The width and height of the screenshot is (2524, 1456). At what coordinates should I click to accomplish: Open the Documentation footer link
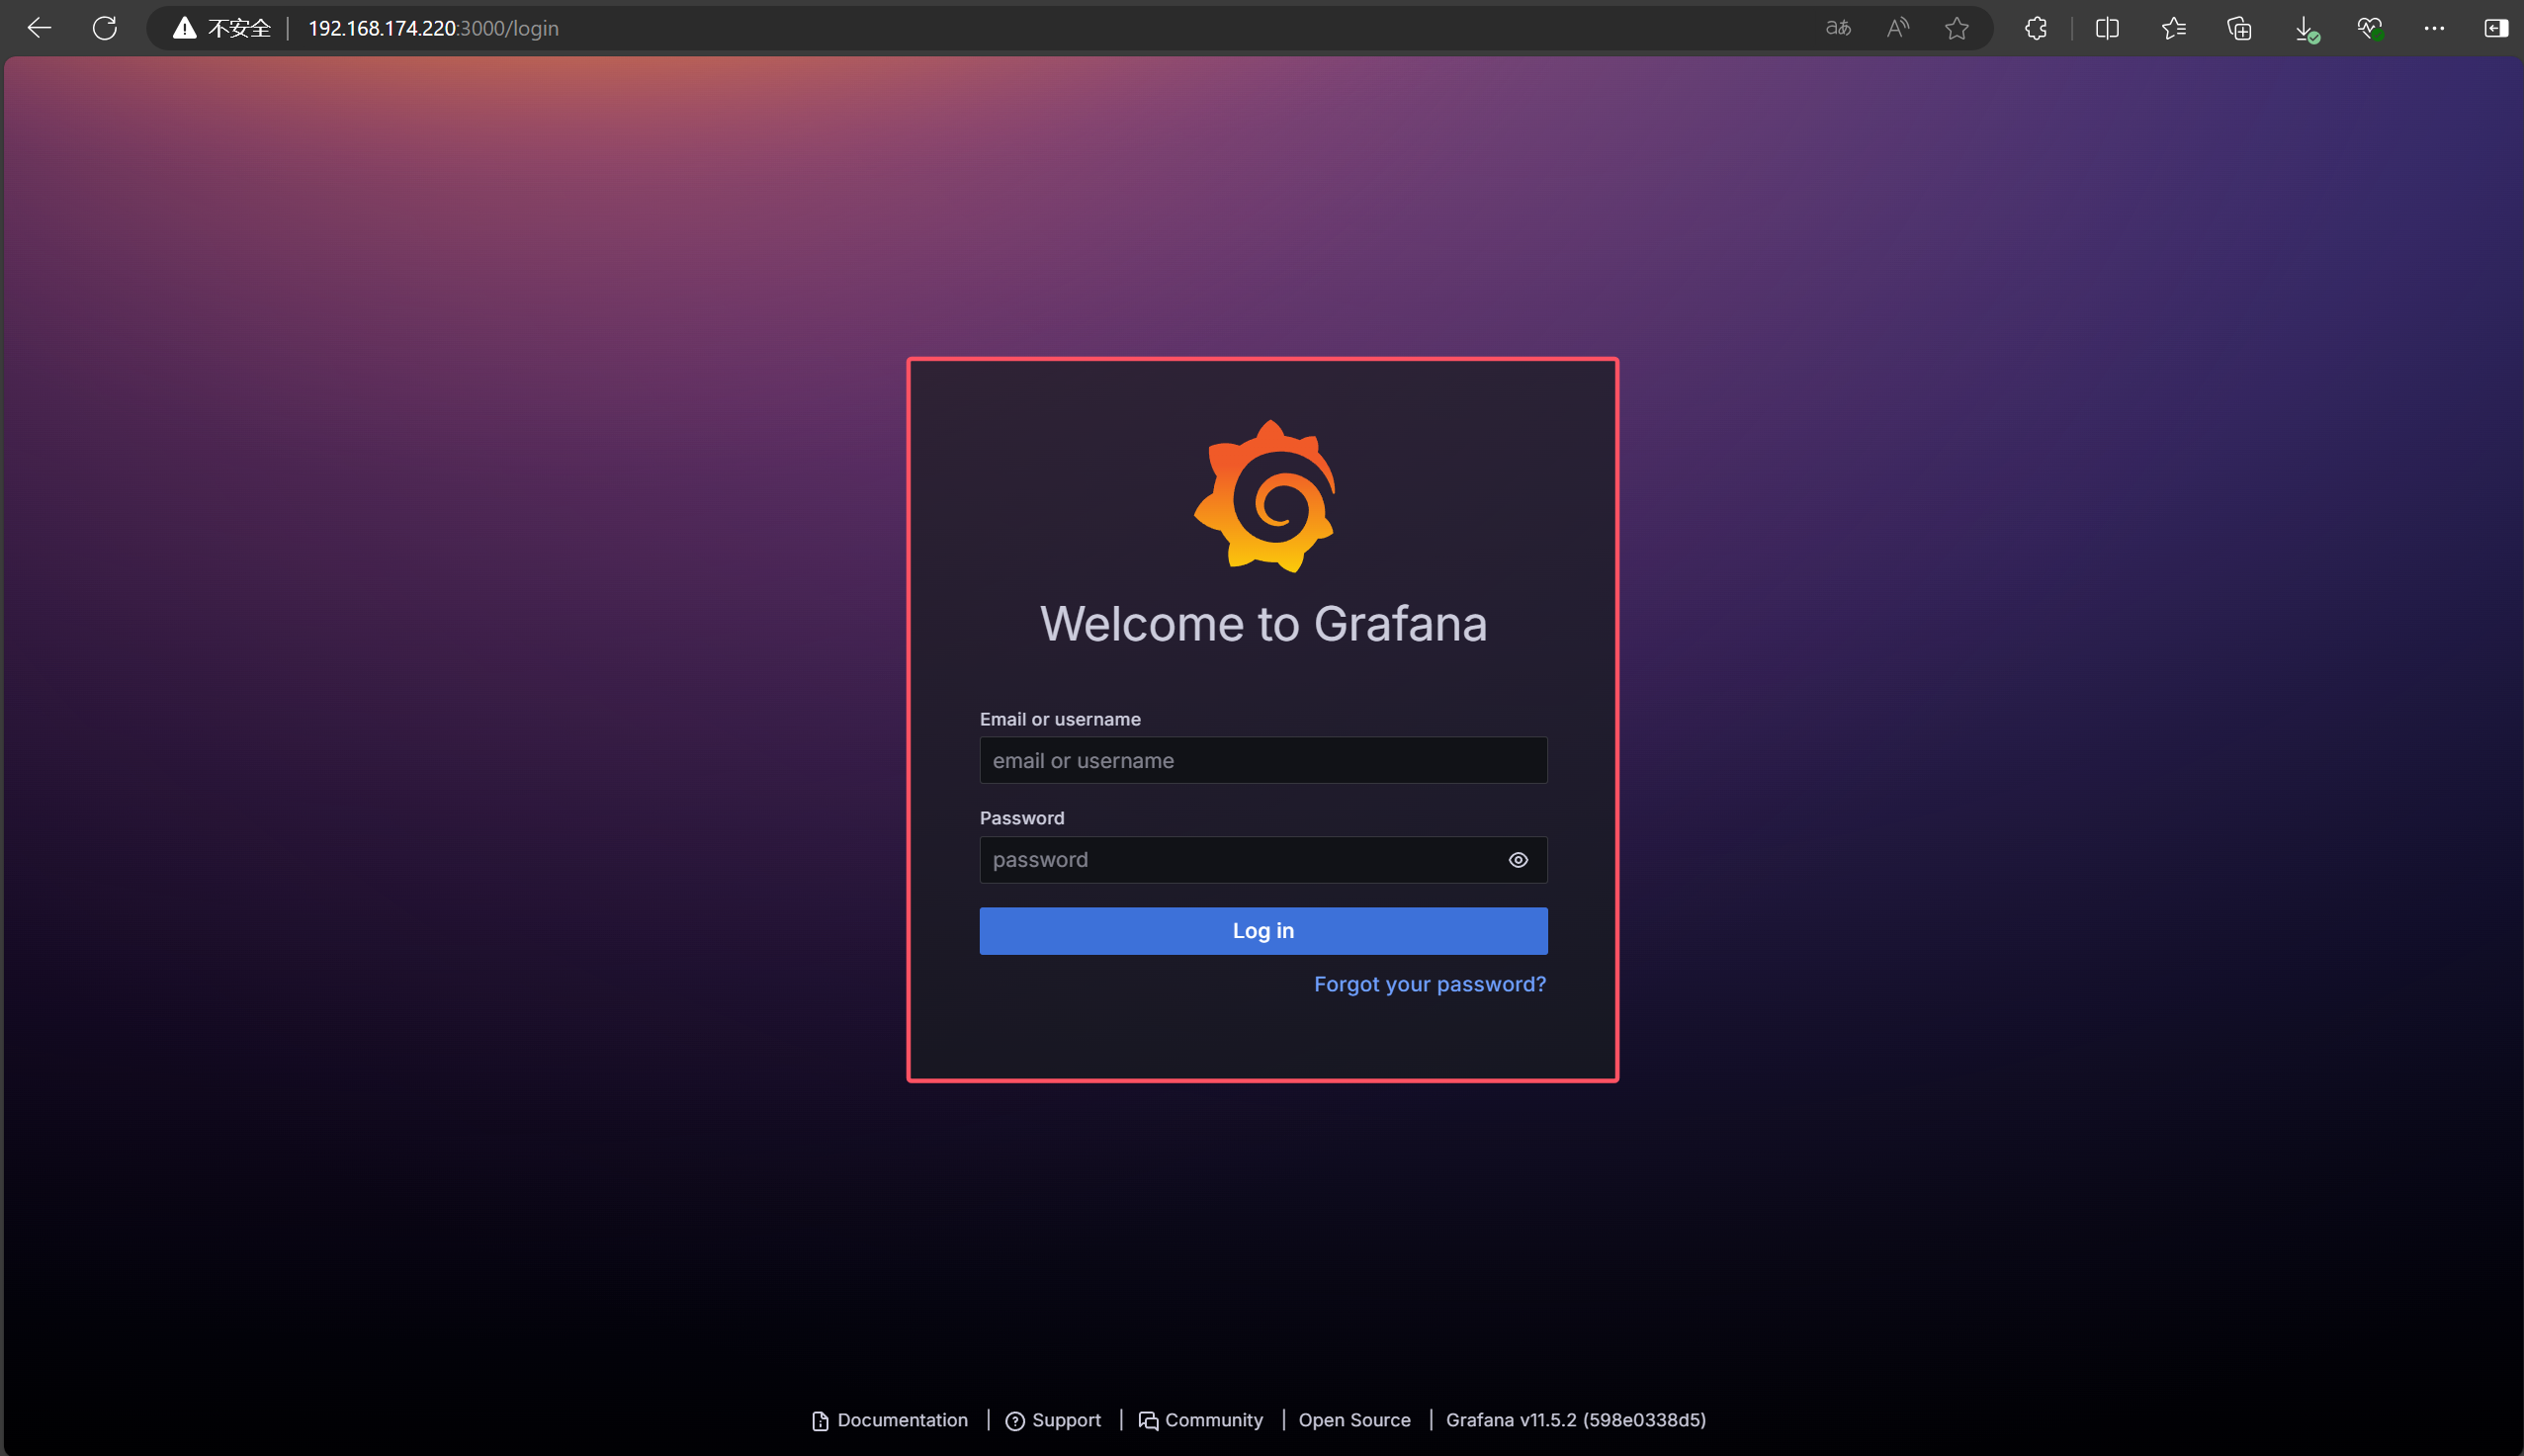[x=889, y=1420]
